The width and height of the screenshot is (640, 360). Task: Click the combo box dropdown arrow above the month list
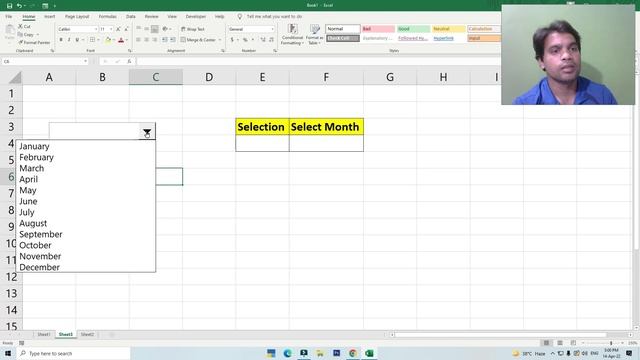(x=147, y=131)
